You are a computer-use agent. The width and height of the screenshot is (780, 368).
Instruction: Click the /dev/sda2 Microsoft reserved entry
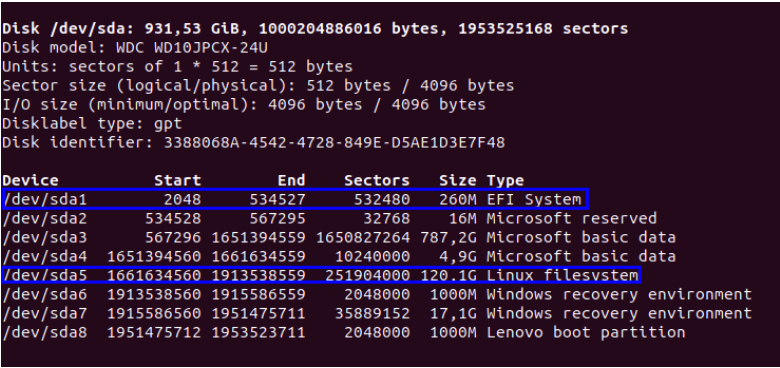(329, 218)
